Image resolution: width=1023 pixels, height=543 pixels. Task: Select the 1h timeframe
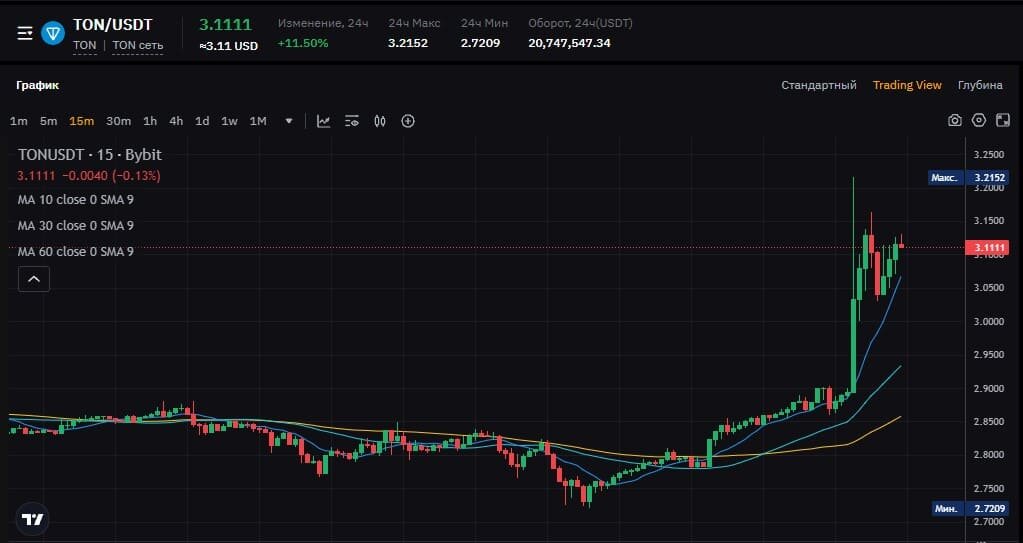[150, 121]
